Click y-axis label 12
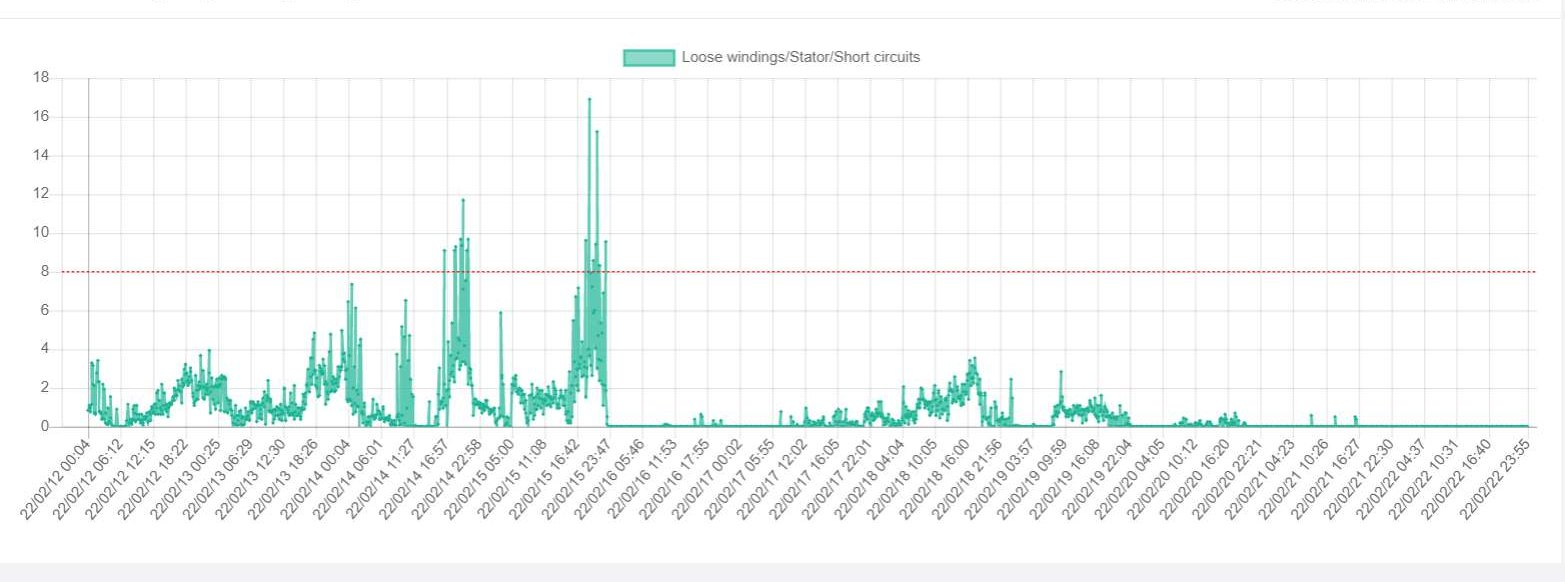This screenshot has height=582, width=1565. pyautogui.click(x=42, y=194)
